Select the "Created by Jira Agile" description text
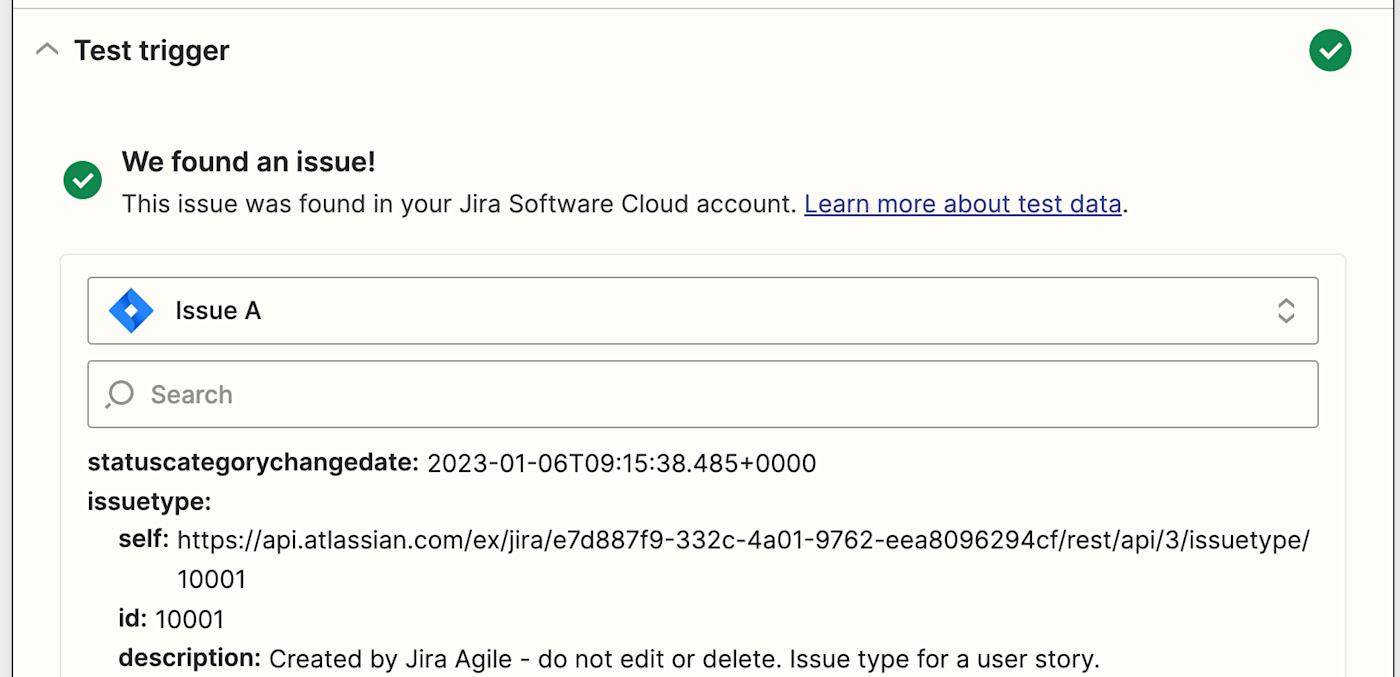This screenshot has width=1400, height=677. [x=684, y=659]
